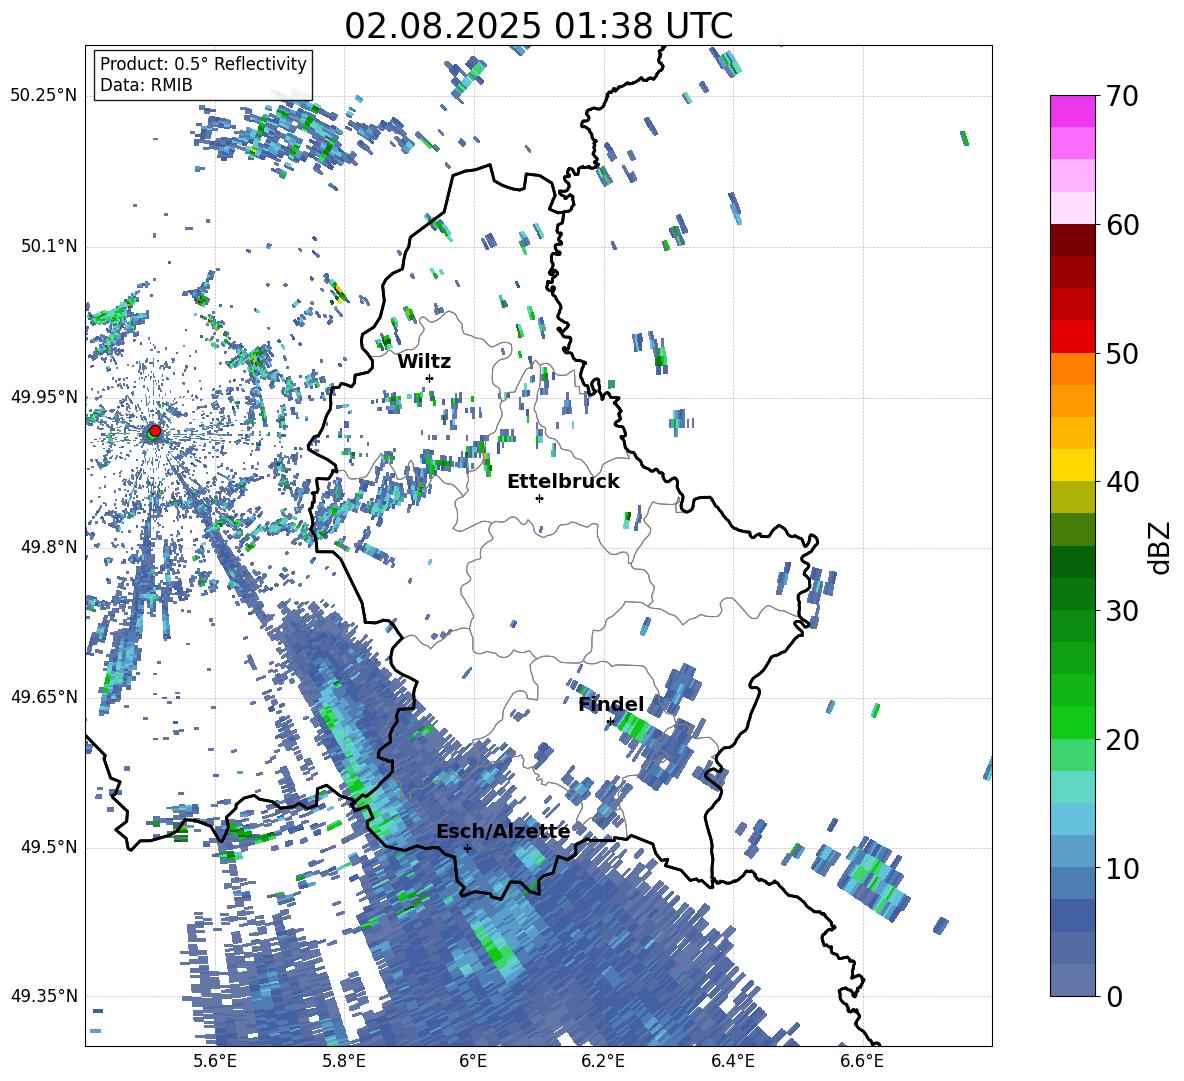Click the 6°E longitude label
The height and width of the screenshot is (1081, 1184).
click(x=473, y=1061)
